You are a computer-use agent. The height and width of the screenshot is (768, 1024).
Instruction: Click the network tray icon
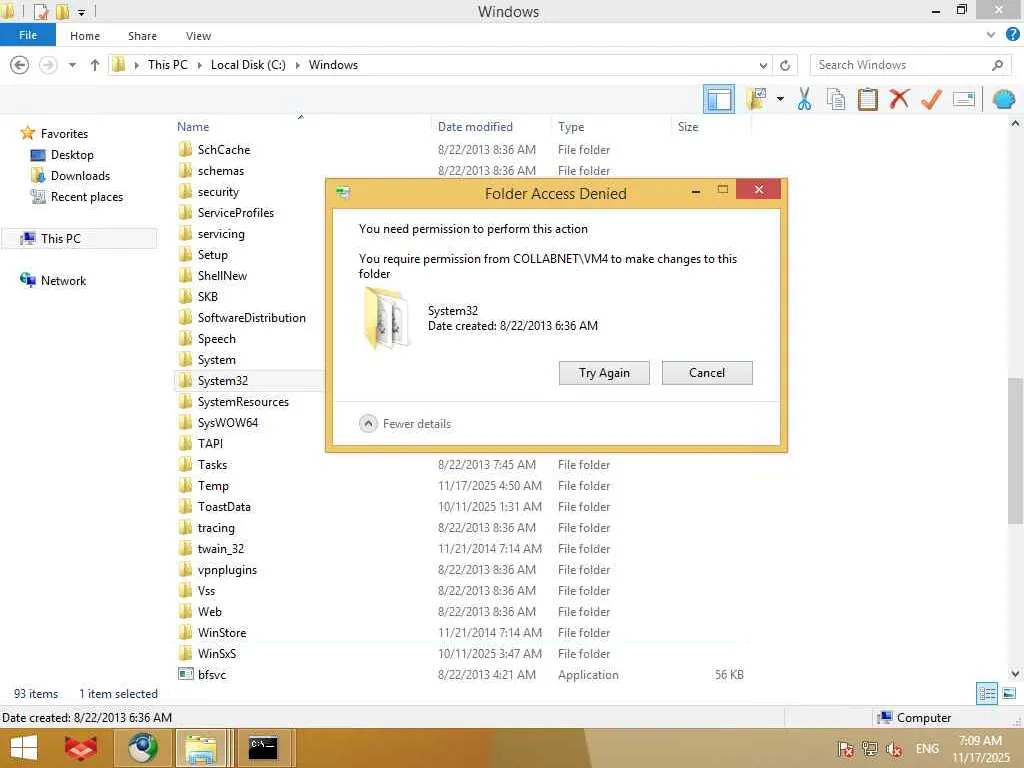pyautogui.click(x=869, y=749)
